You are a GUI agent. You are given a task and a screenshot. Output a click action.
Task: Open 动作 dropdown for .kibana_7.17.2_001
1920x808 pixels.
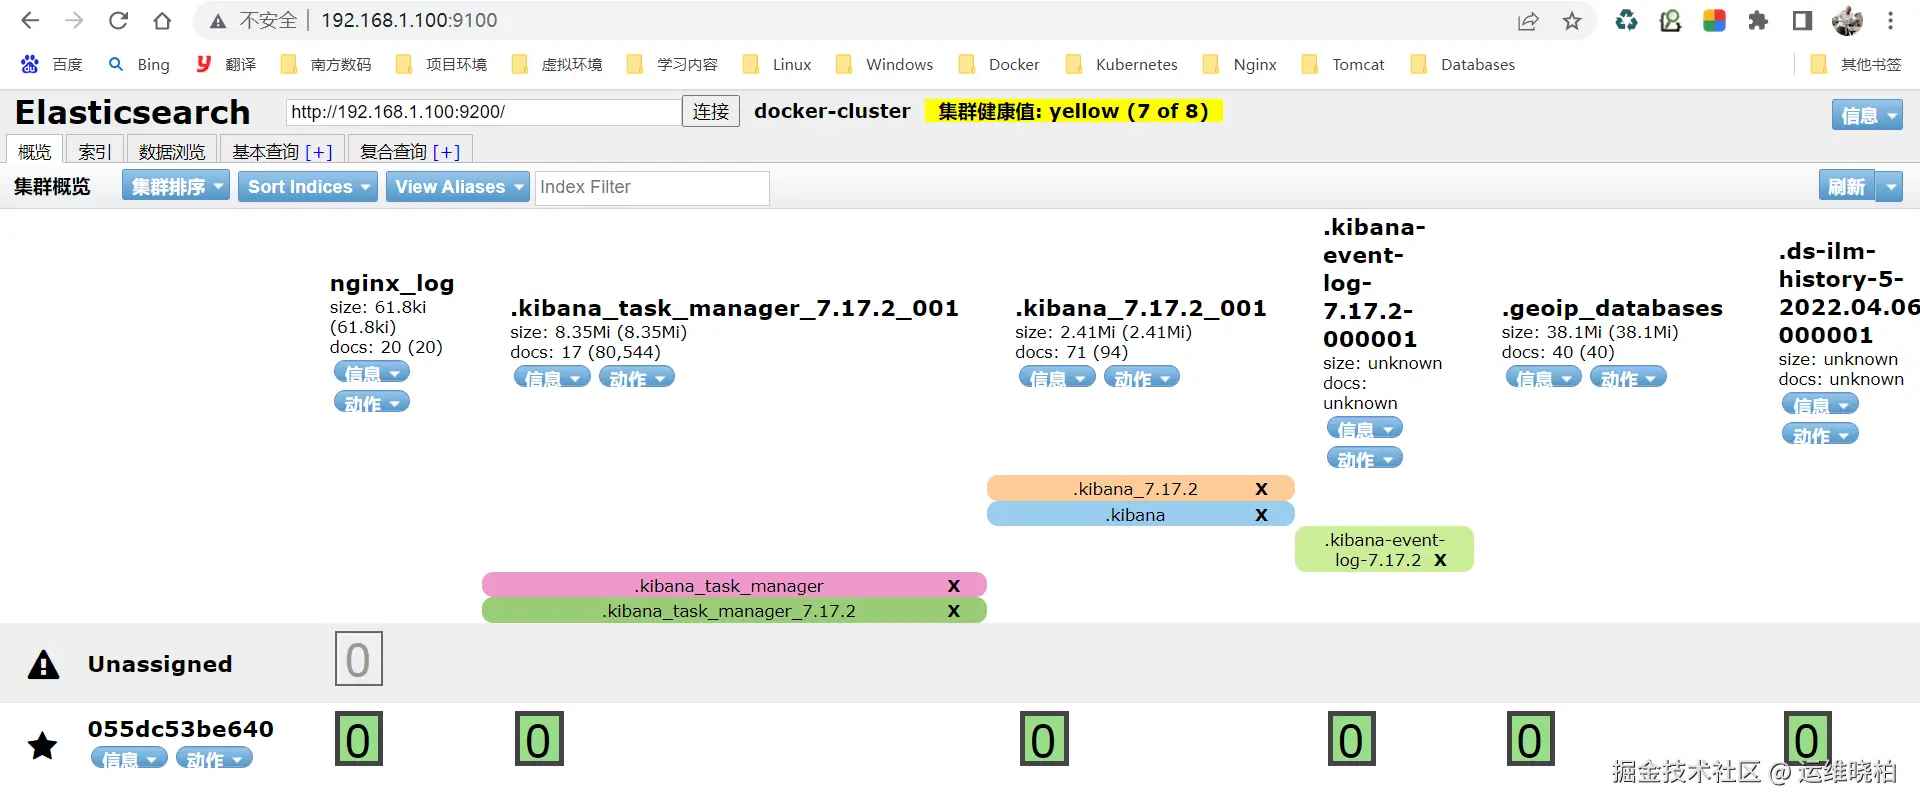pos(1142,378)
